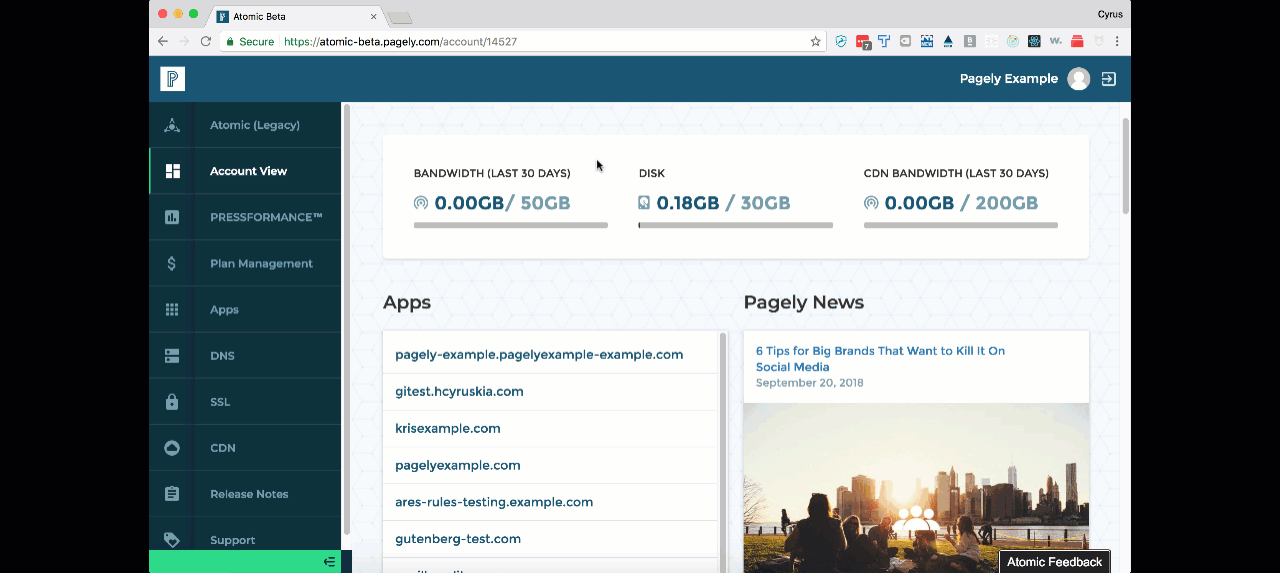The width and height of the screenshot is (1280, 573).
Task: Select the Account View dashboard icon
Action: [172, 171]
